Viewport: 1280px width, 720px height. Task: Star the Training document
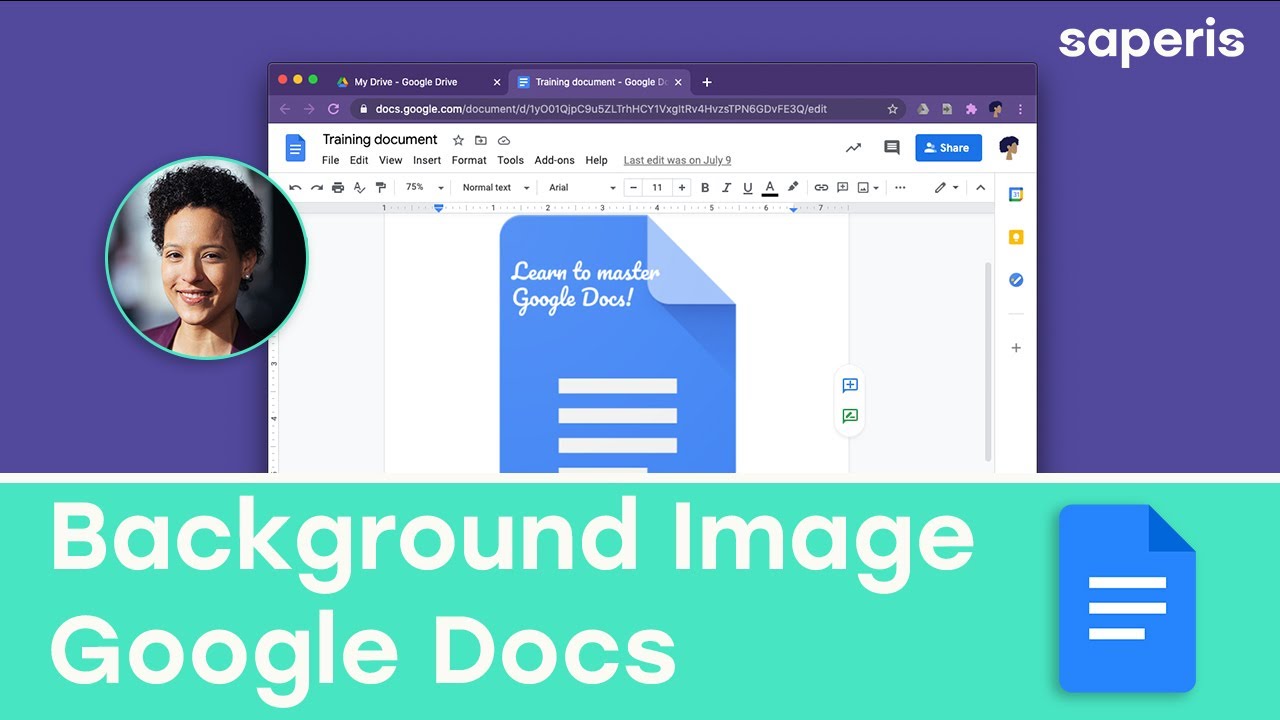[458, 140]
